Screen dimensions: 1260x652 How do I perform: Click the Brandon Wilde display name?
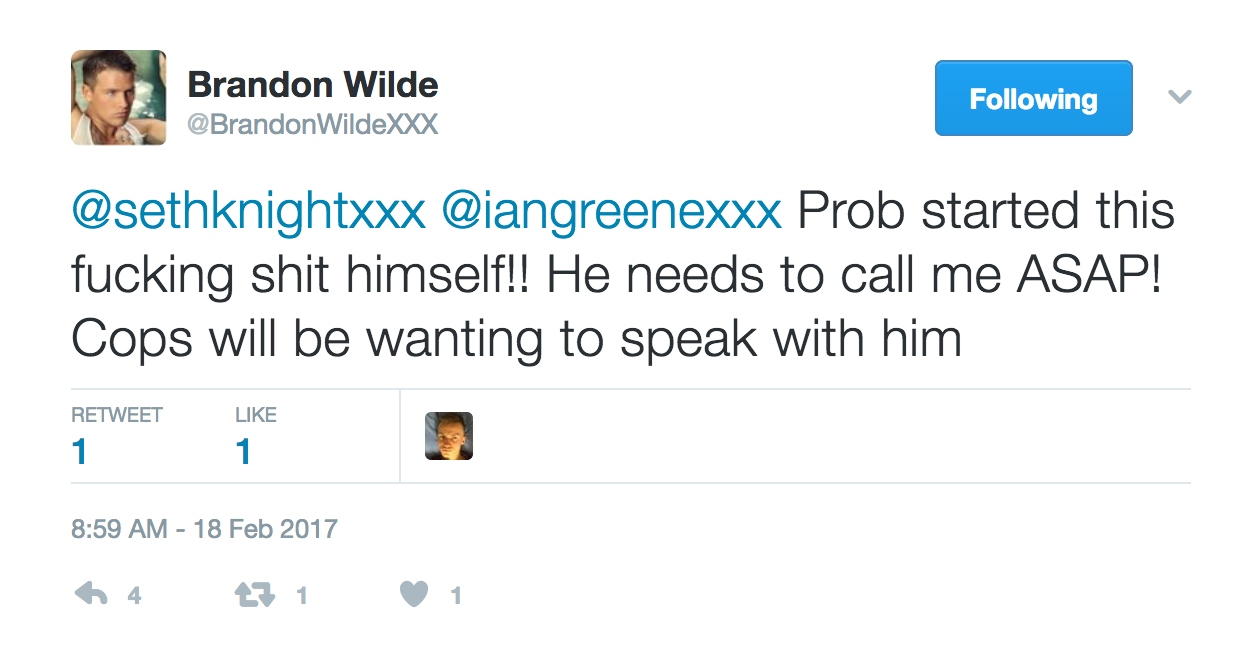click(313, 85)
